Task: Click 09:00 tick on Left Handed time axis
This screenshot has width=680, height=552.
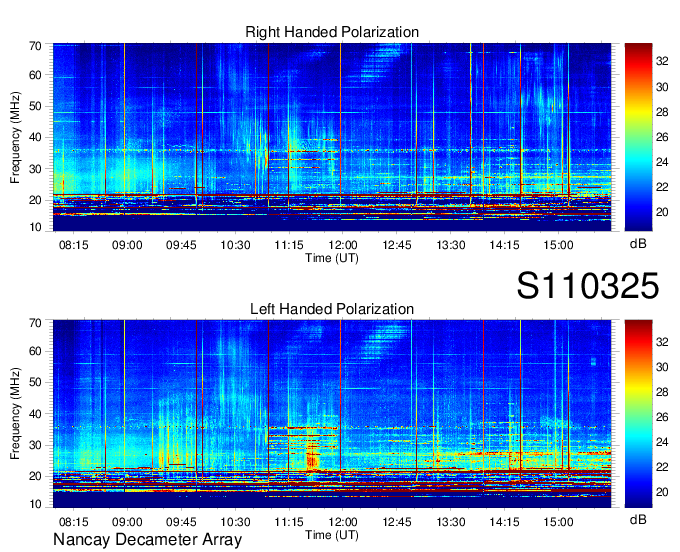Action: click(x=127, y=522)
